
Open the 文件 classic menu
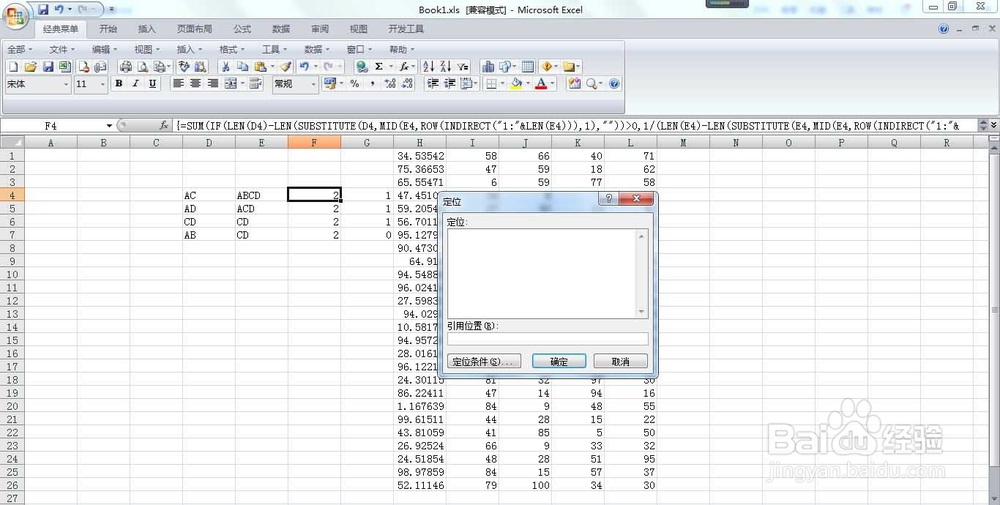pos(62,49)
